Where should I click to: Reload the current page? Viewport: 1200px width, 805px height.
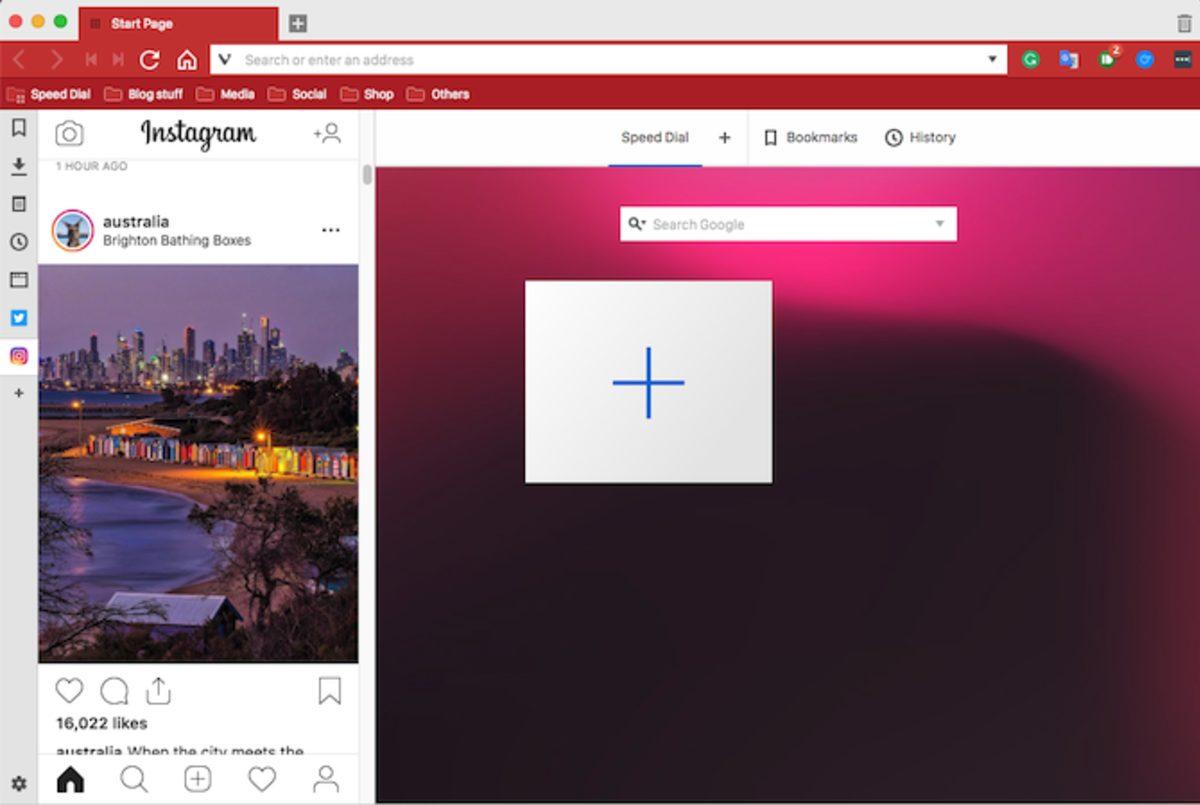point(149,59)
